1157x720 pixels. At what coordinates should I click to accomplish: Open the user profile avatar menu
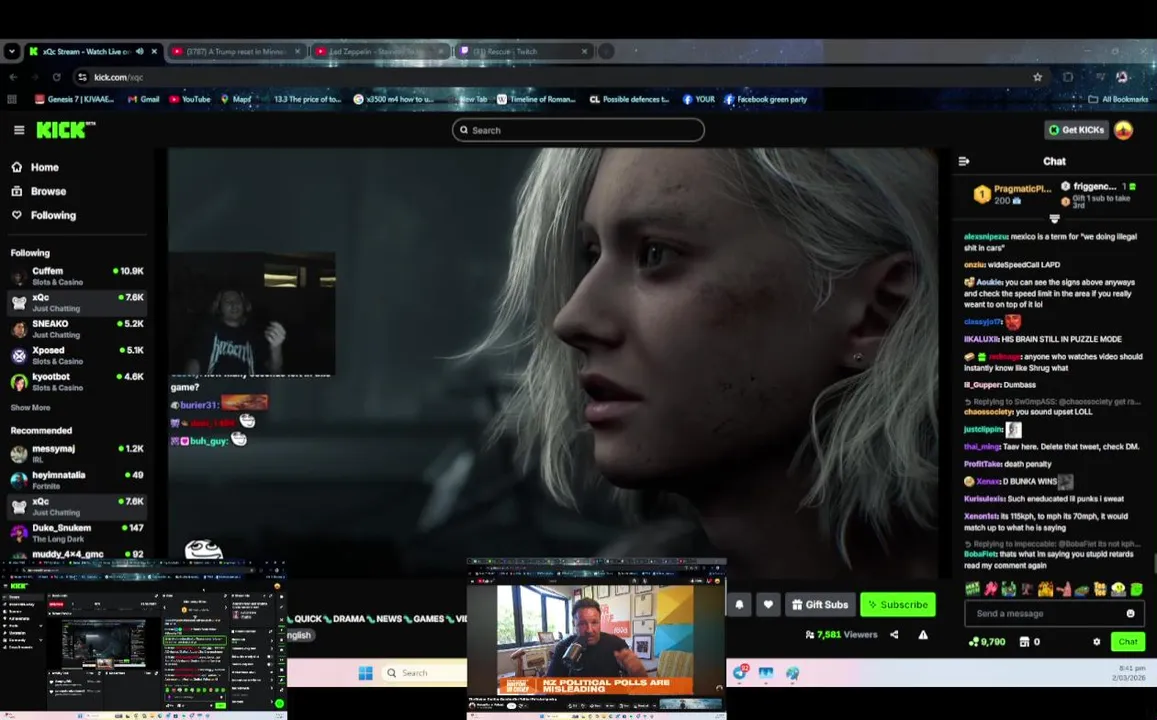tap(1123, 130)
